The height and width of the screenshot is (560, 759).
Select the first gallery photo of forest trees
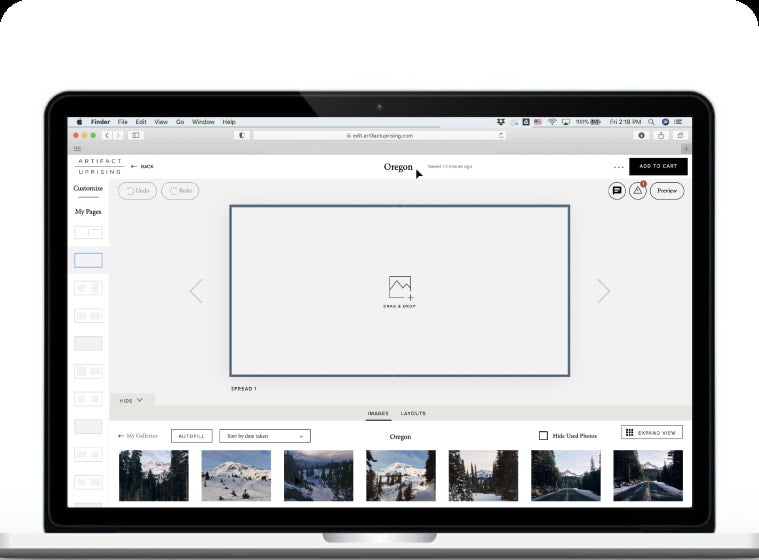(x=154, y=475)
